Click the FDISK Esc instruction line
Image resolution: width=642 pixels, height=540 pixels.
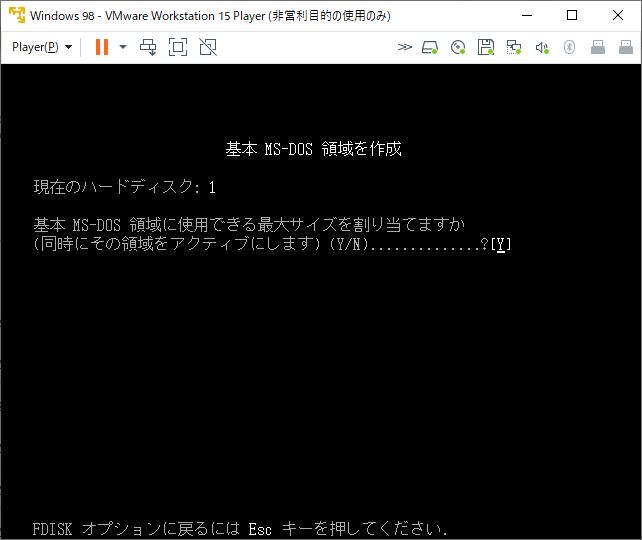coord(240,529)
